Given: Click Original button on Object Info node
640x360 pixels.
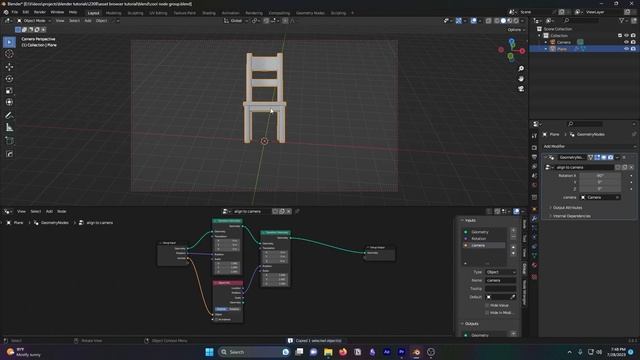Looking at the screenshot, I should click(221, 309).
